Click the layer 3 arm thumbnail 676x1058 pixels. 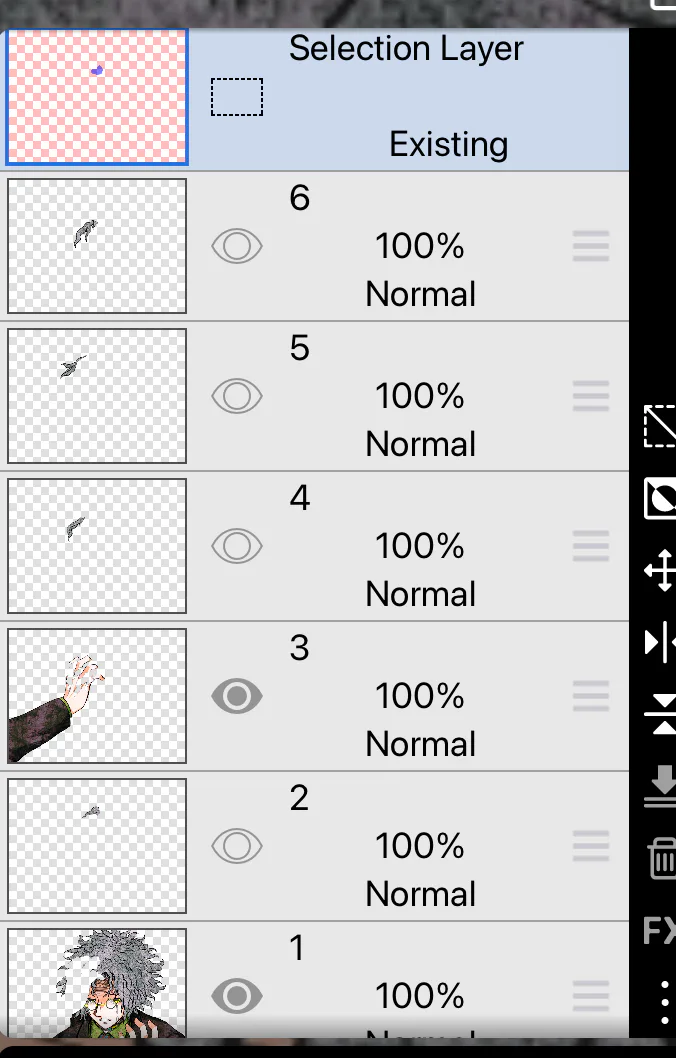click(97, 696)
